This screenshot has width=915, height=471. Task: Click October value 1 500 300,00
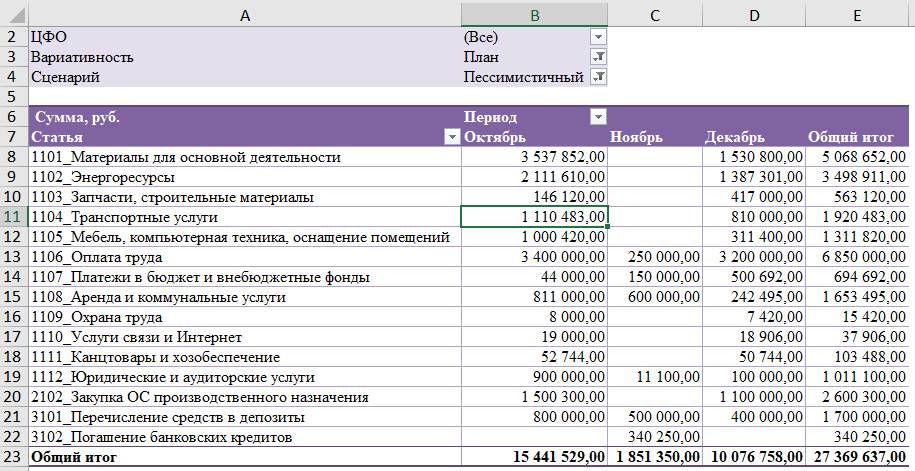pos(535,397)
